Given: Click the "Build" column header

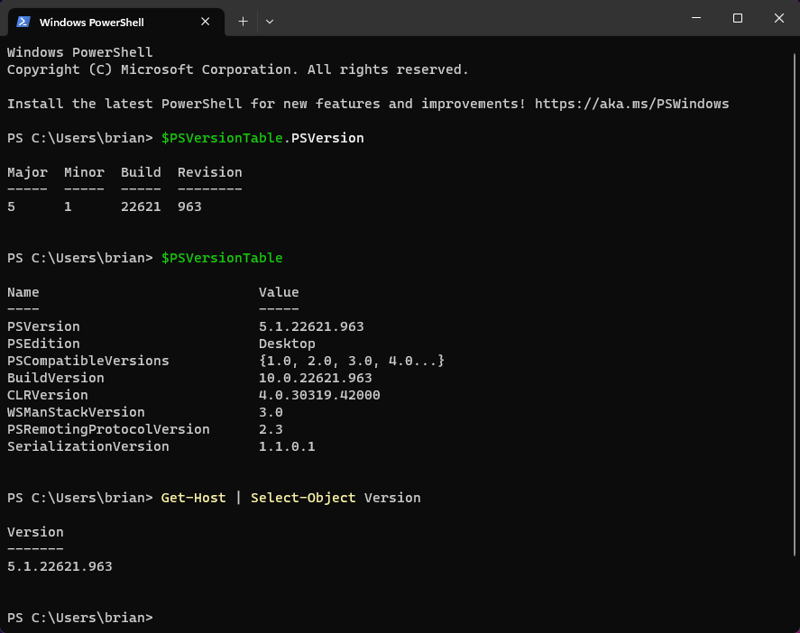Looking at the screenshot, I should coord(141,172).
